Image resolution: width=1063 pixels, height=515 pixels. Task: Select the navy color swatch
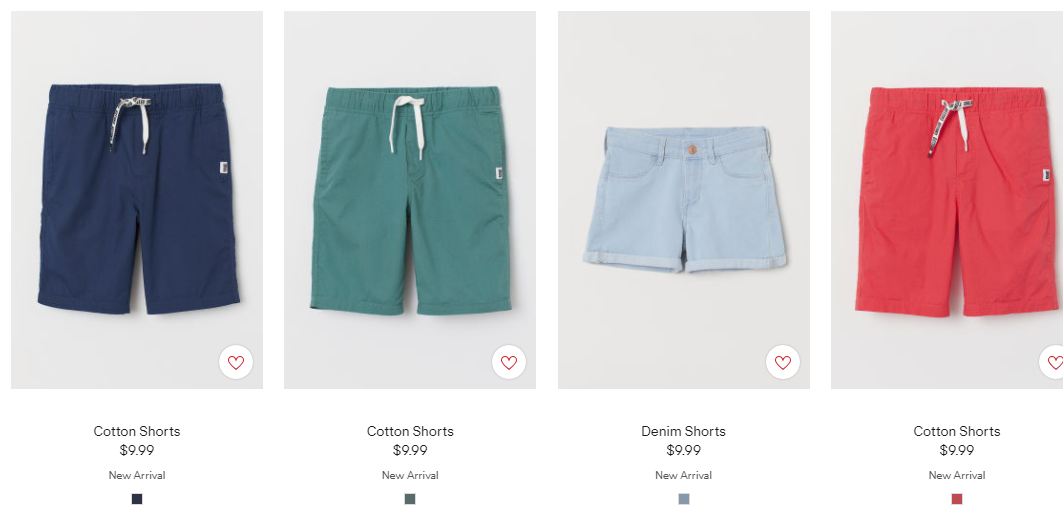(x=137, y=499)
